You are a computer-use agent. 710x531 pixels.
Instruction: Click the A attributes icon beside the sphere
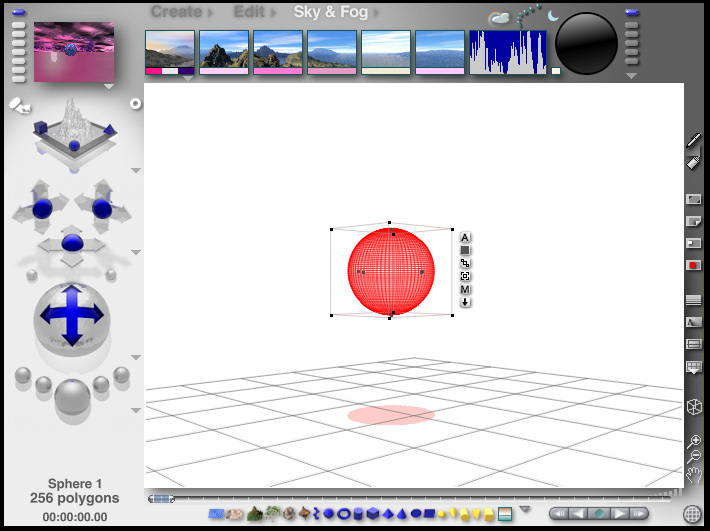465,237
